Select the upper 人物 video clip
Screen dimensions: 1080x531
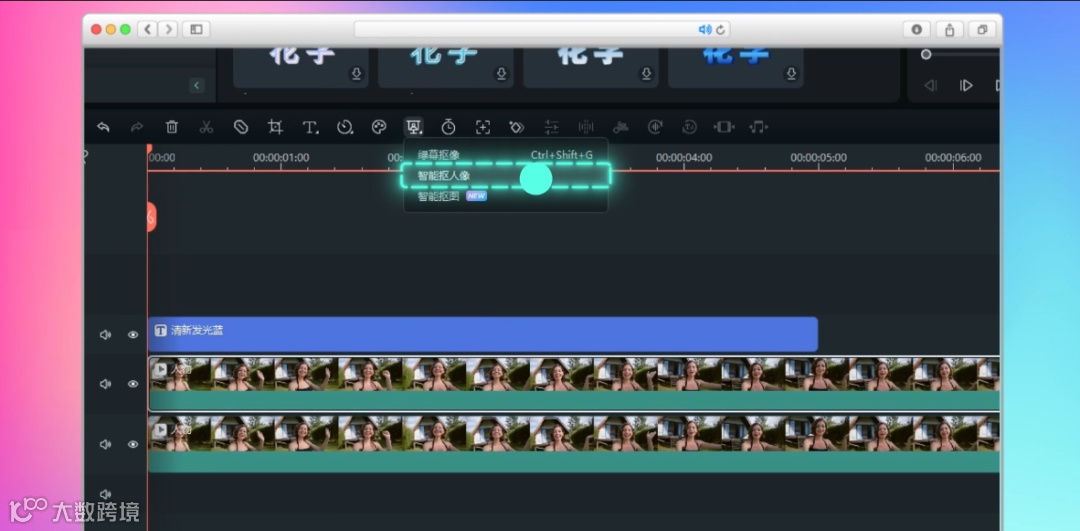(574, 384)
